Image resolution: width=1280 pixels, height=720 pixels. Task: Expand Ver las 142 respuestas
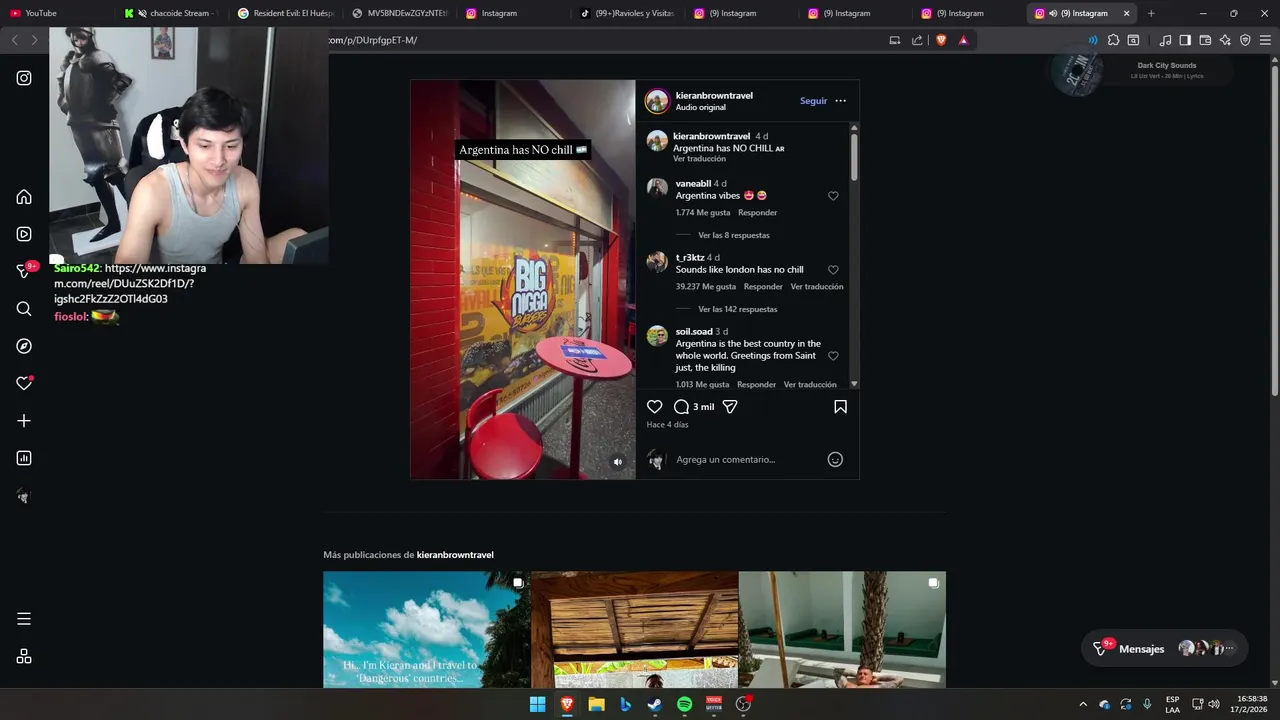click(738, 309)
